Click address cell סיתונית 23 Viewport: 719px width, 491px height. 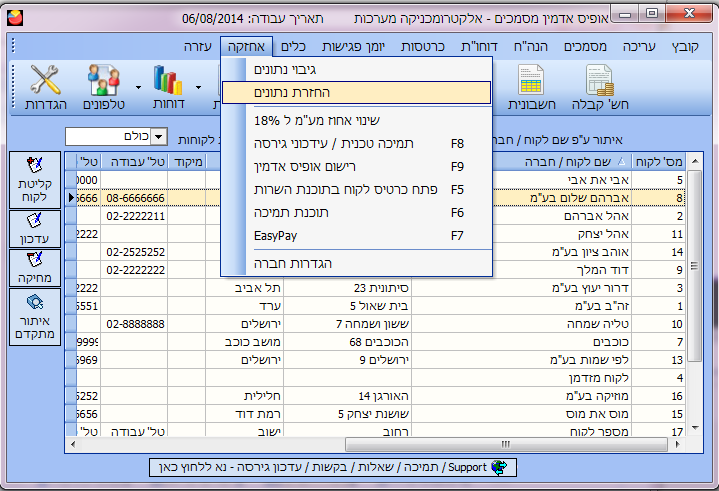coord(348,288)
